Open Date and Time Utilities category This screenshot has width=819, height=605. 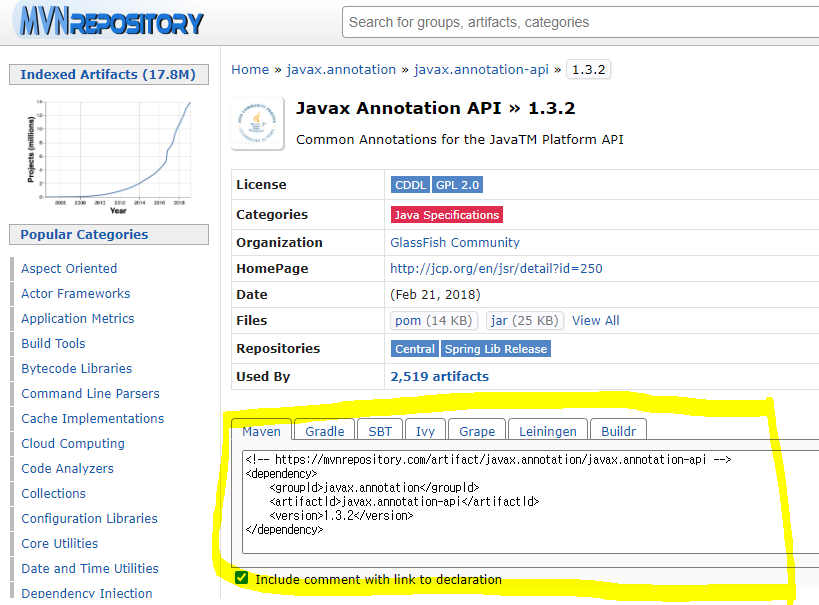(x=90, y=568)
